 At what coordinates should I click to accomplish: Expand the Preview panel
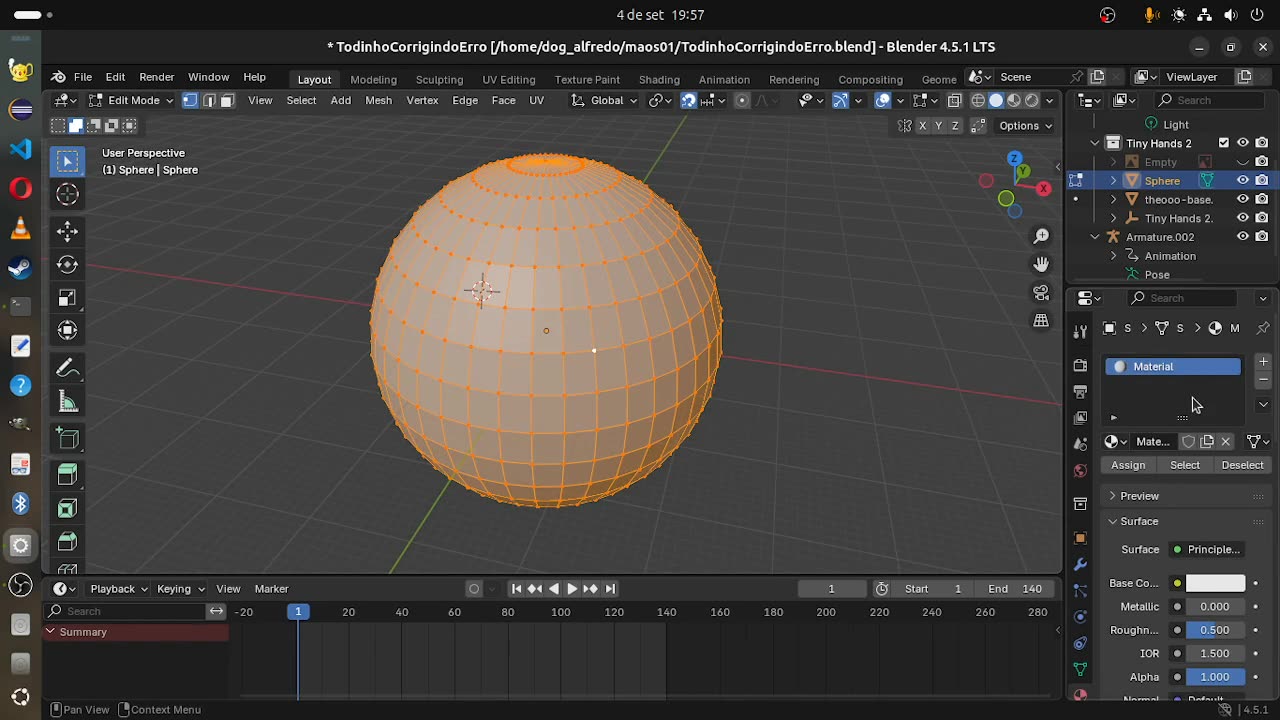(1138, 496)
